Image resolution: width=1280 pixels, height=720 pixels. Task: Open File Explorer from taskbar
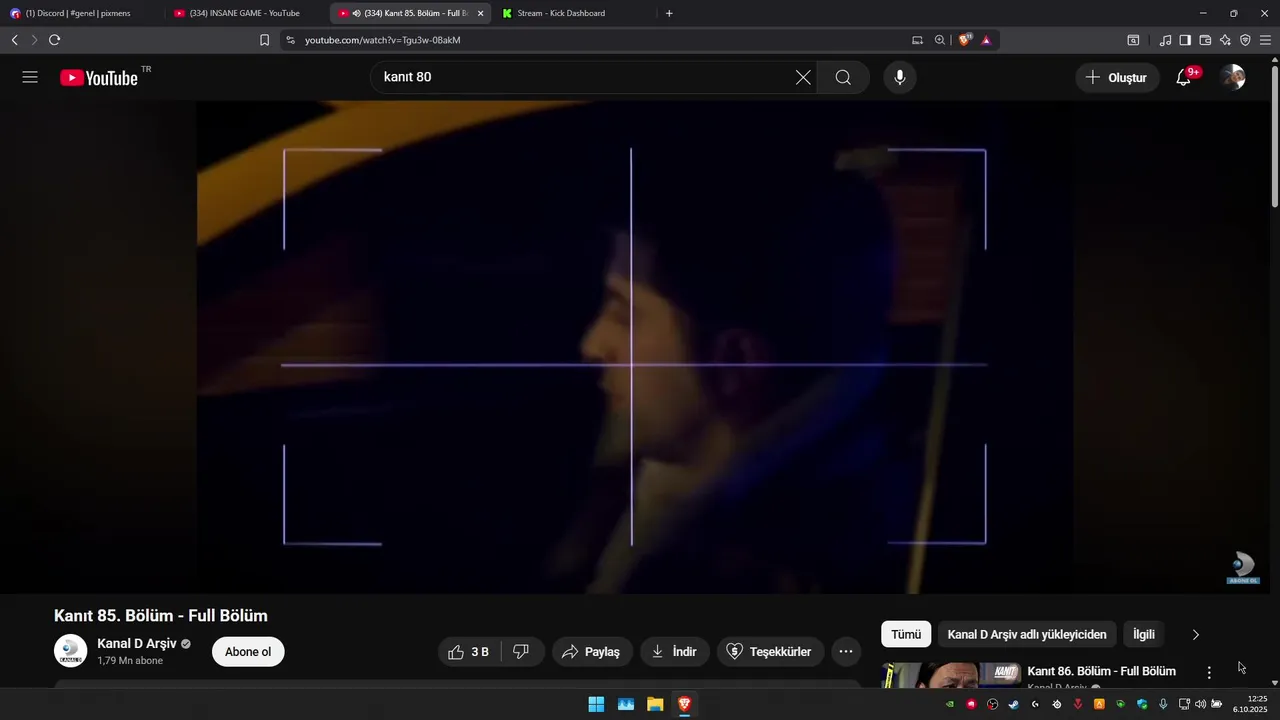pos(655,704)
